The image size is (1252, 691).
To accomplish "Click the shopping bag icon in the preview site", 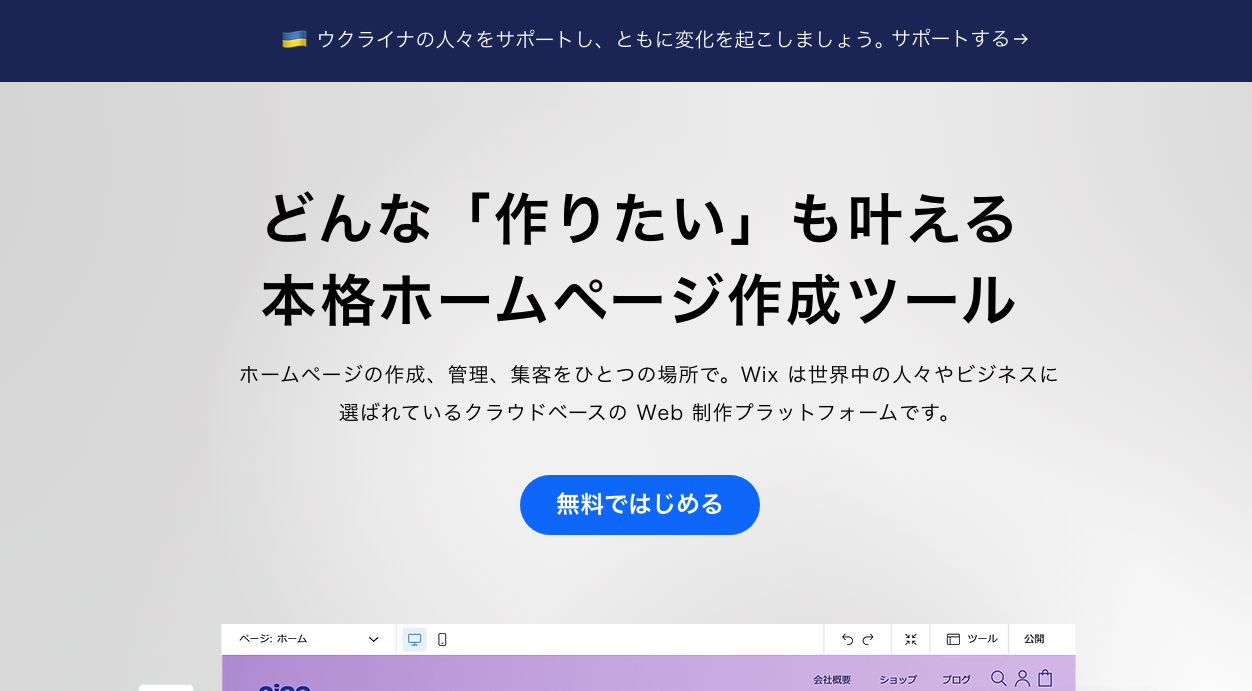I will click(1045, 678).
